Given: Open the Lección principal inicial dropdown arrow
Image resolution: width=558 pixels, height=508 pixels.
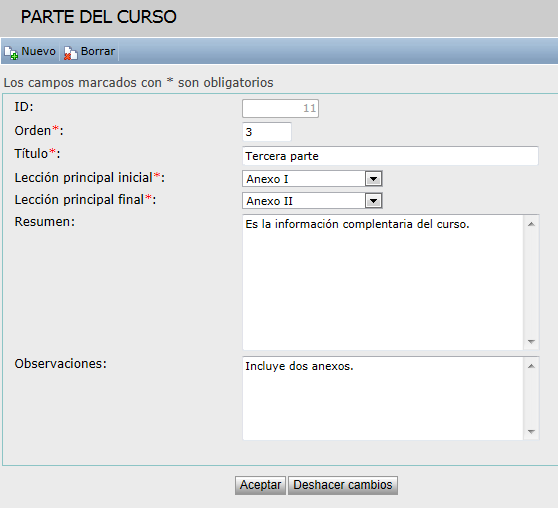Looking at the screenshot, I should tap(373, 179).
